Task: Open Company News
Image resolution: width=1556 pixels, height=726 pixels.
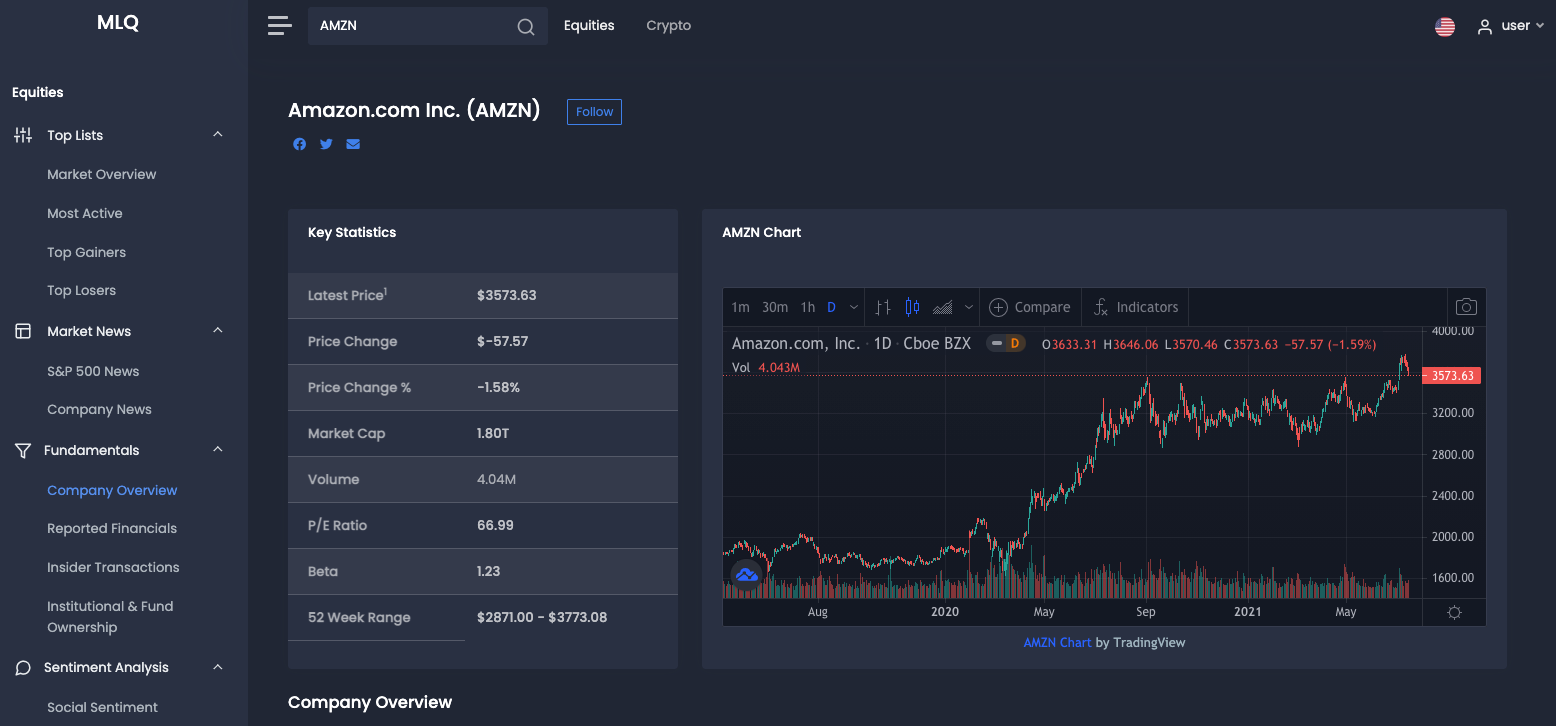Action: click(x=100, y=410)
